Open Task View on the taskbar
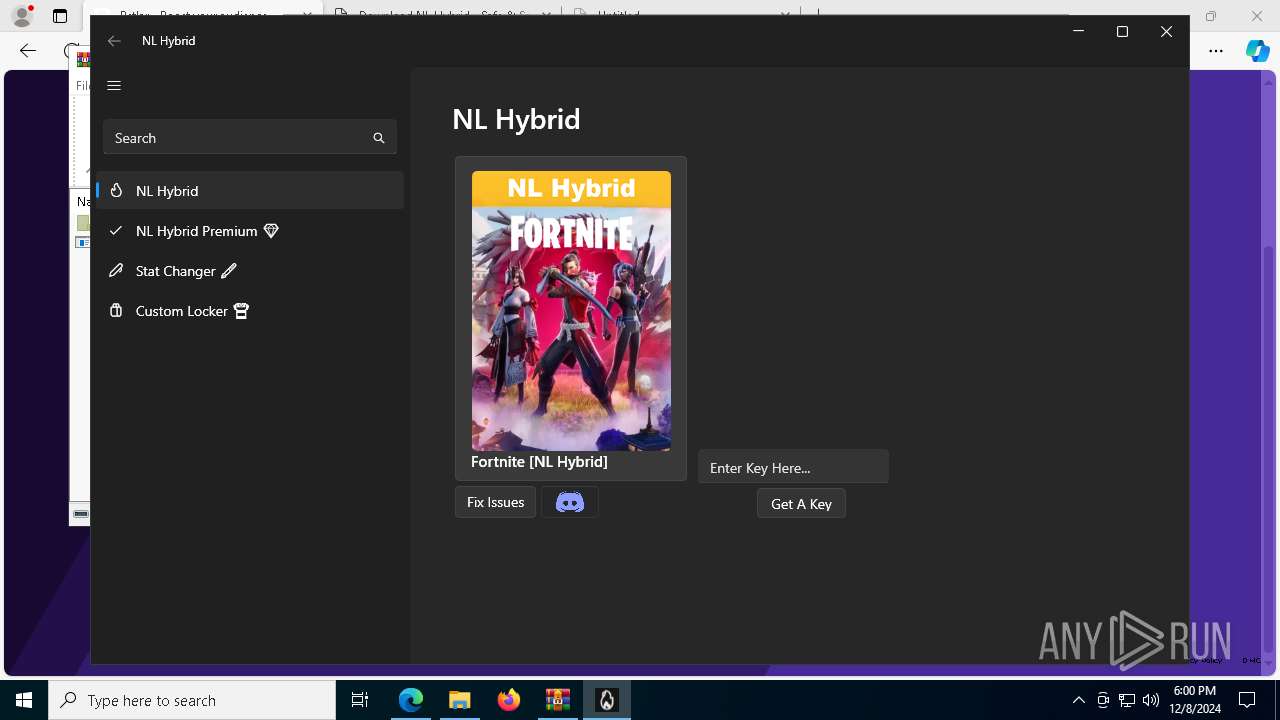This screenshot has width=1280, height=720. click(x=360, y=700)
